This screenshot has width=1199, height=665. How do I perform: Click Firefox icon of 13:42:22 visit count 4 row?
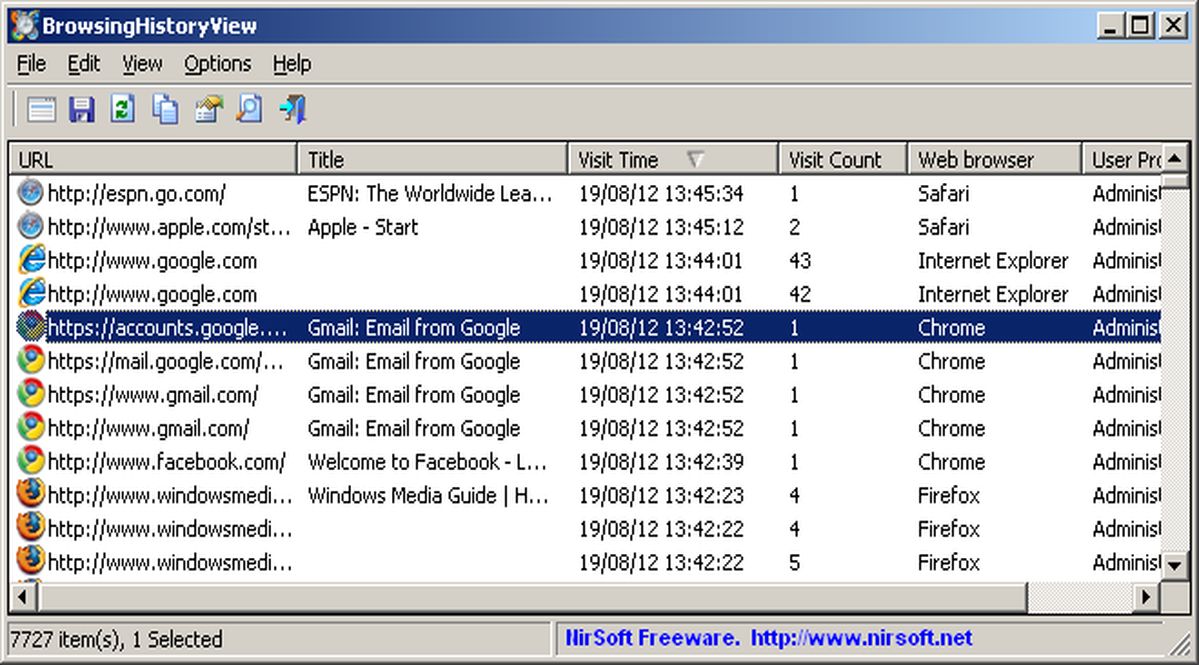click(x=31, y=528)
